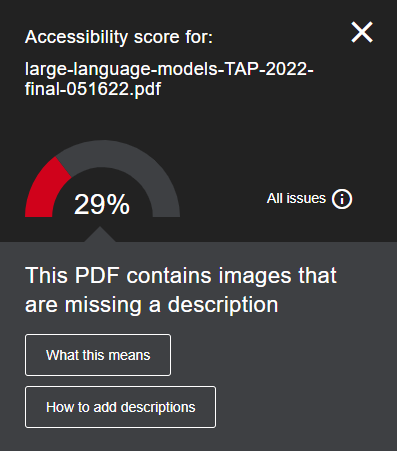Image resolution: width=397 pixels, height=451 pixels.
Task: Click the large-language-models-TAP-2022- file name line
Action: [169, 70]
